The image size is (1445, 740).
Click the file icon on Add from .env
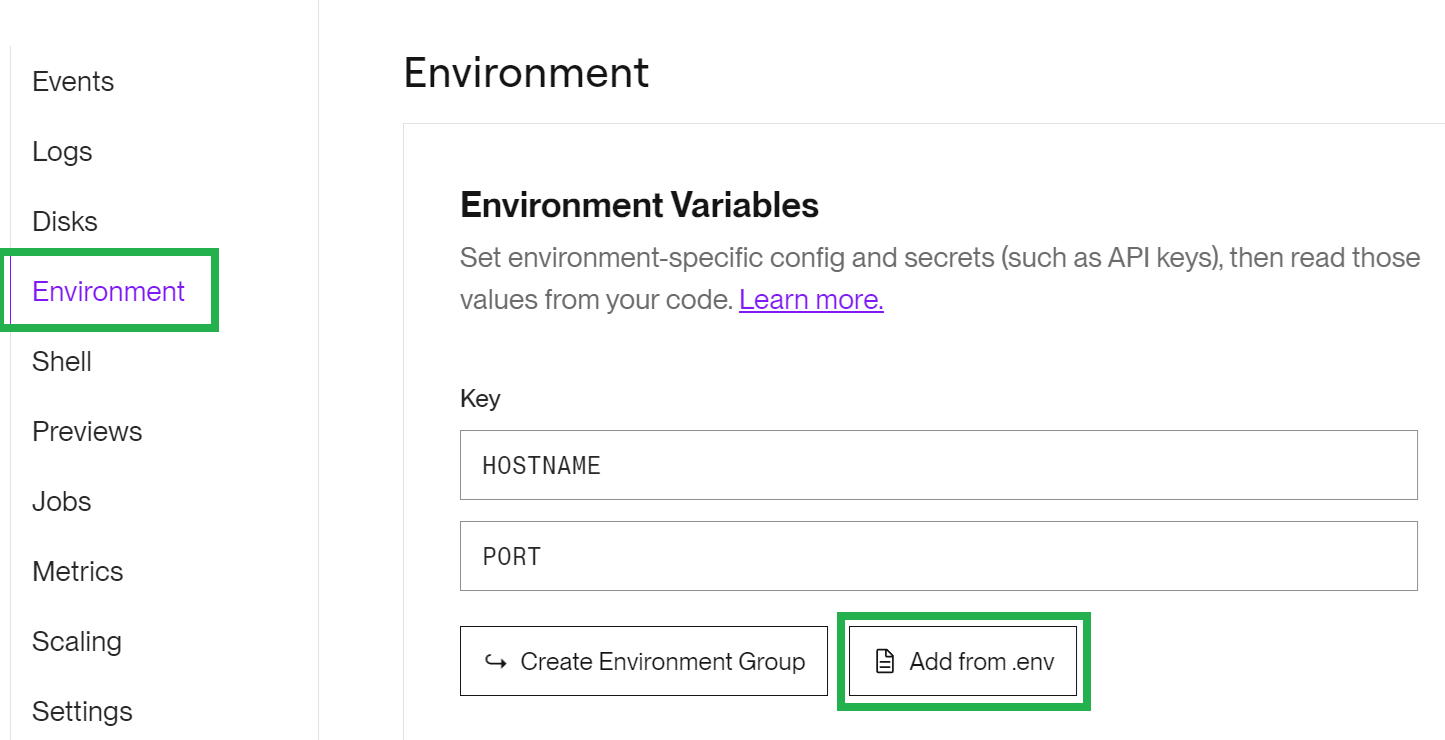pyautogui.click(x=884, y=661)
